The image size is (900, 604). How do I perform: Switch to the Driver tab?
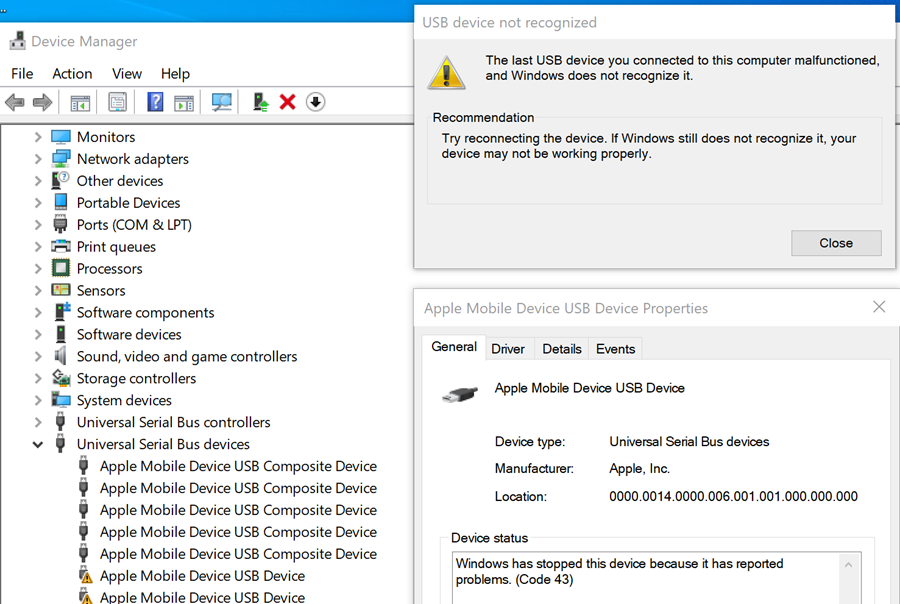coord(508,349)
